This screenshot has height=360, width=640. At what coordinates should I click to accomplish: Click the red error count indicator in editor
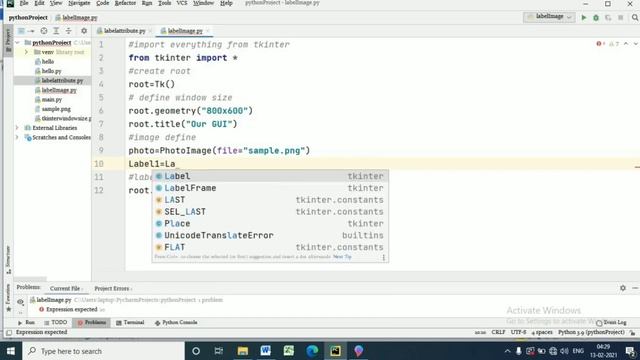[x=600, y=44]
